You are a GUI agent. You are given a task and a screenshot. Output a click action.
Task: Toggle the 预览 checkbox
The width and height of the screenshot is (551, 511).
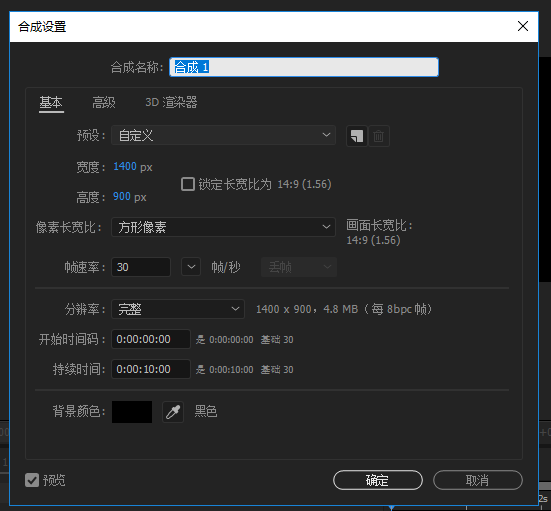click(32, 480)
